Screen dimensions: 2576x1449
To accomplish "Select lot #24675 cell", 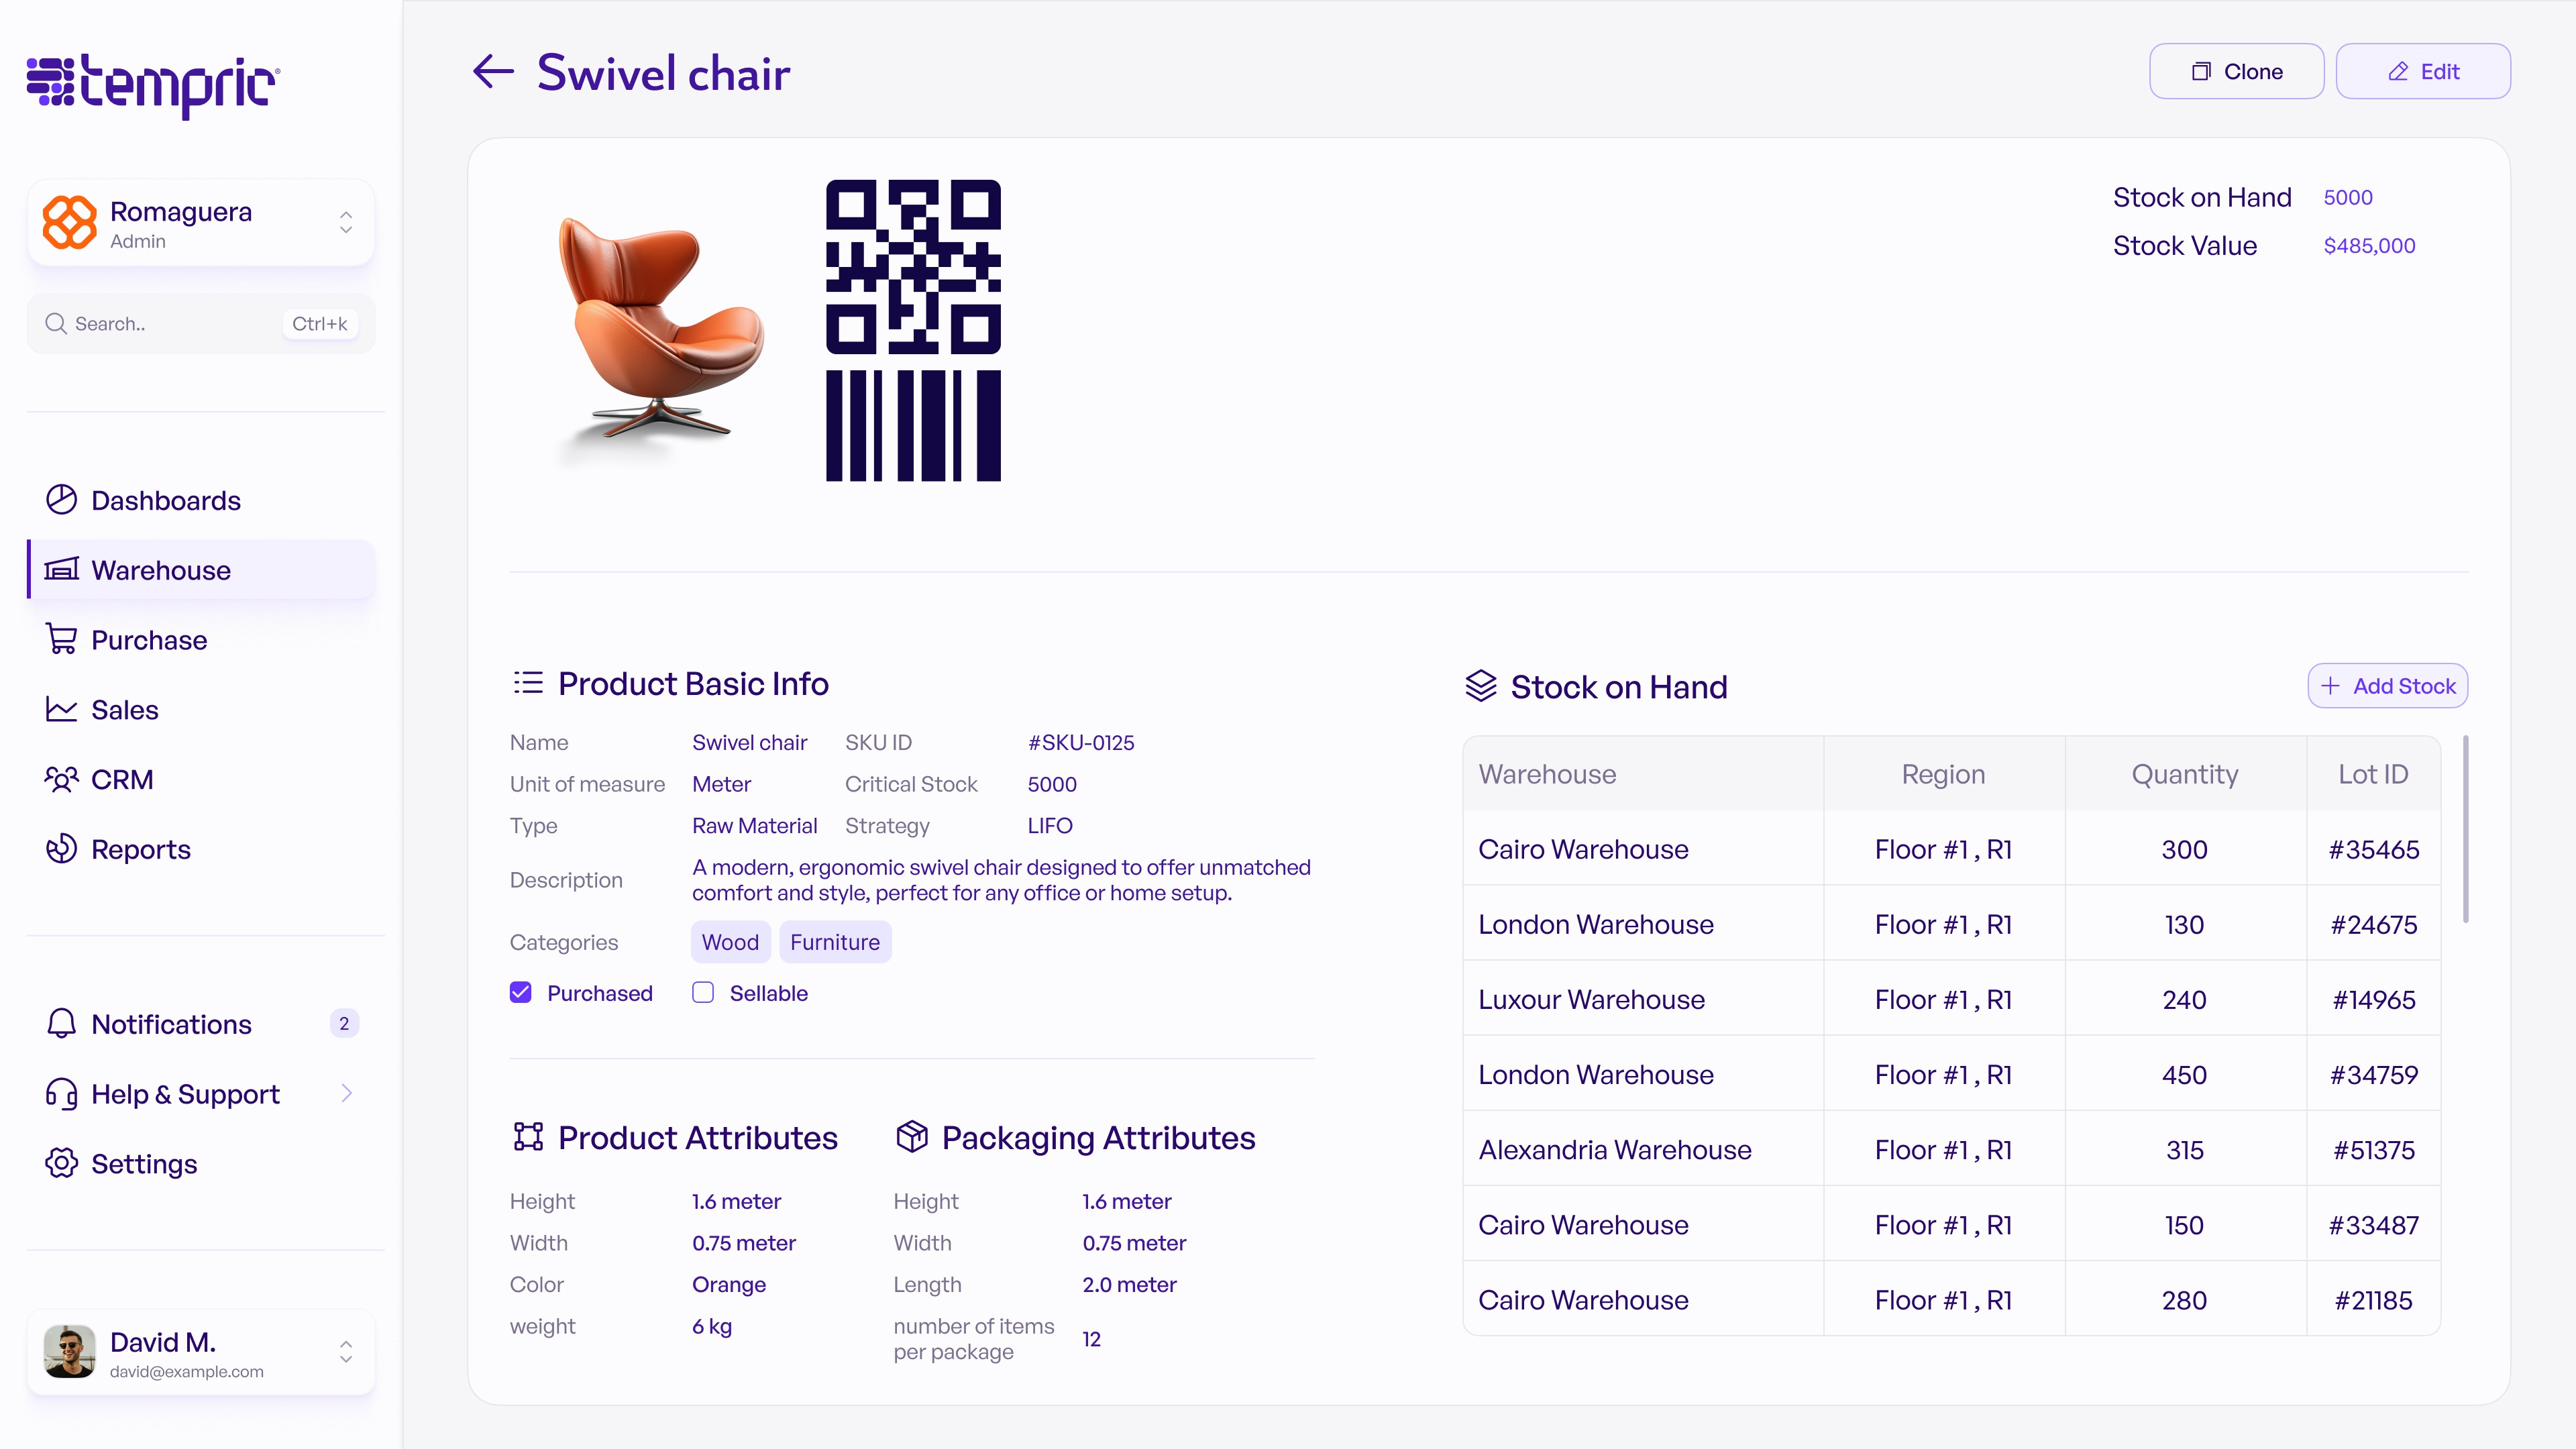I will point(2374,924).
